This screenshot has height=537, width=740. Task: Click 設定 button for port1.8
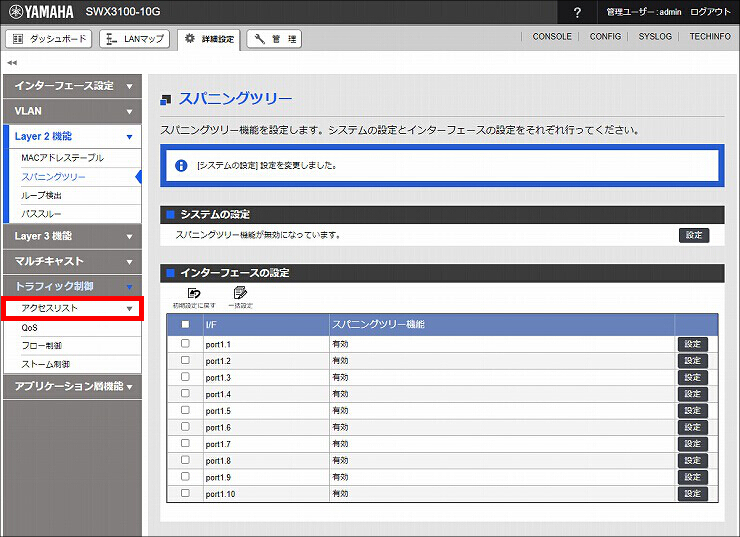coord(693,461)
